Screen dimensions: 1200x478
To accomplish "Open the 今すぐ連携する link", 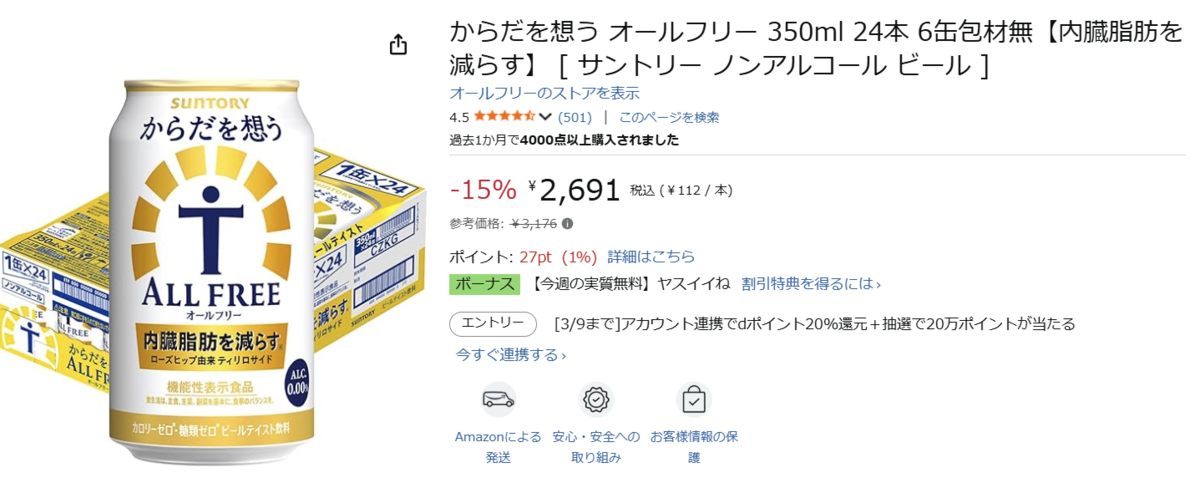I will pos(511,355).
